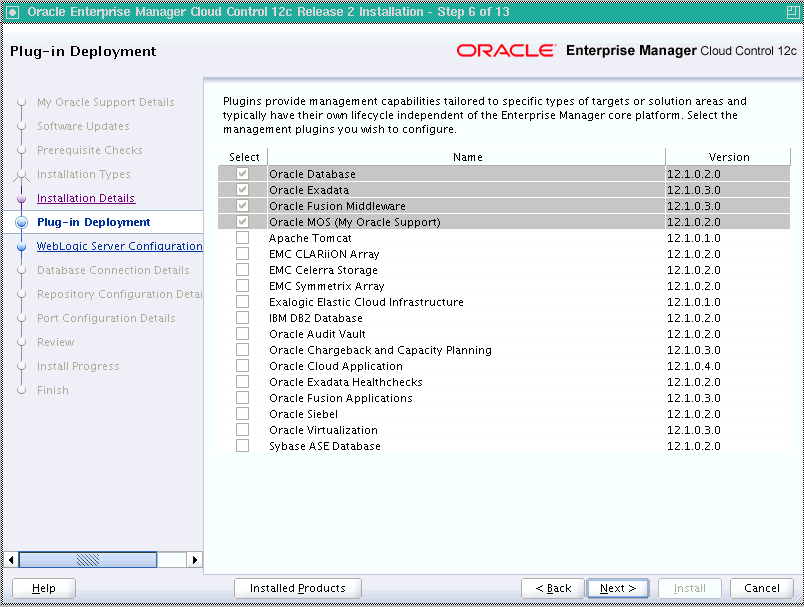The height and width of the screenshot is (607, 804).
Task: Click the Prerequisite Checks step
Action: [x=90, y=150]
